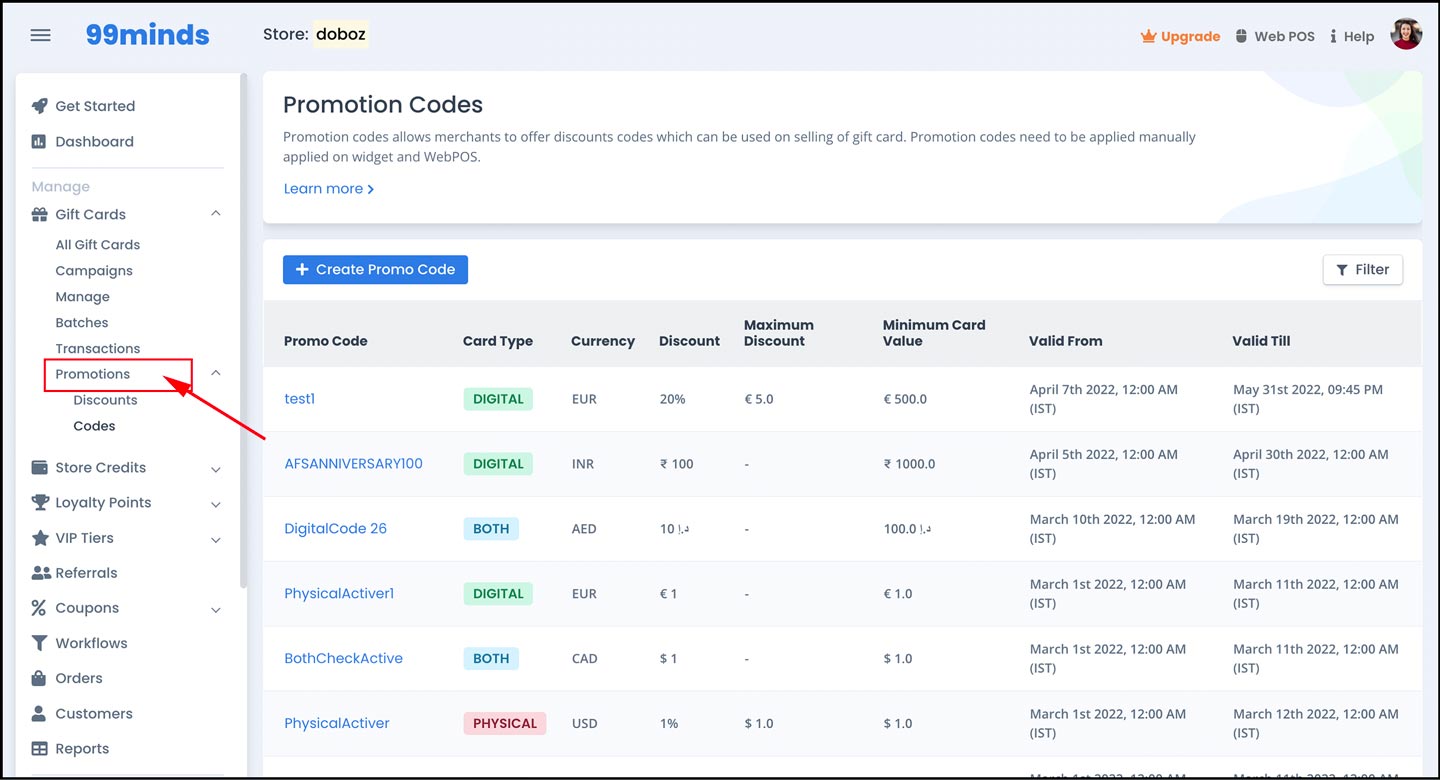This screenshot has width=1440, height=780.
Task: Open the BothCheckActive promo code
Action: pos(343,659)
